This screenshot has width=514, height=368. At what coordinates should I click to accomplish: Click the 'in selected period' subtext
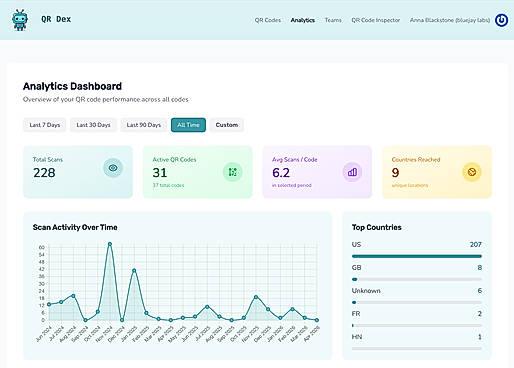pos(292,185)
